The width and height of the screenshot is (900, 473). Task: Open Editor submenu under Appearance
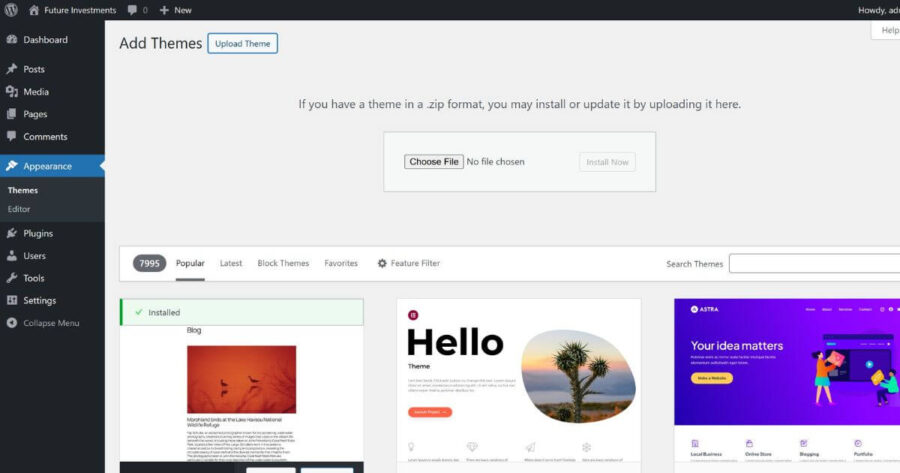click(19, 209)
